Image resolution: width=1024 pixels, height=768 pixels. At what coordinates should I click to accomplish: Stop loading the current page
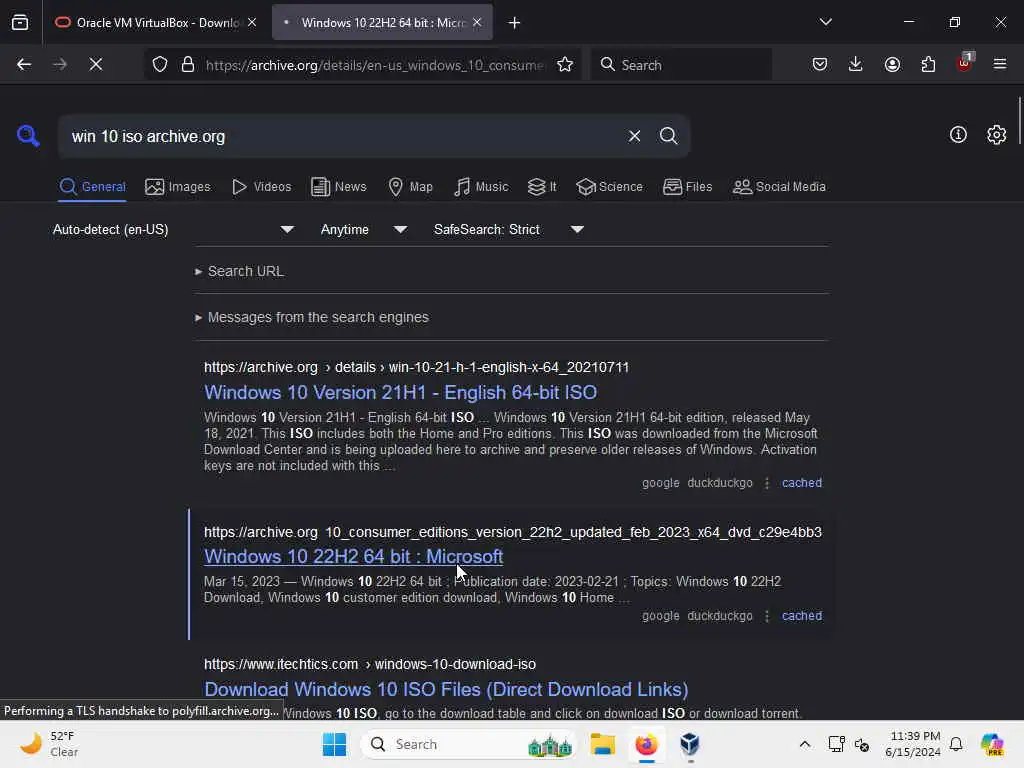95,64
